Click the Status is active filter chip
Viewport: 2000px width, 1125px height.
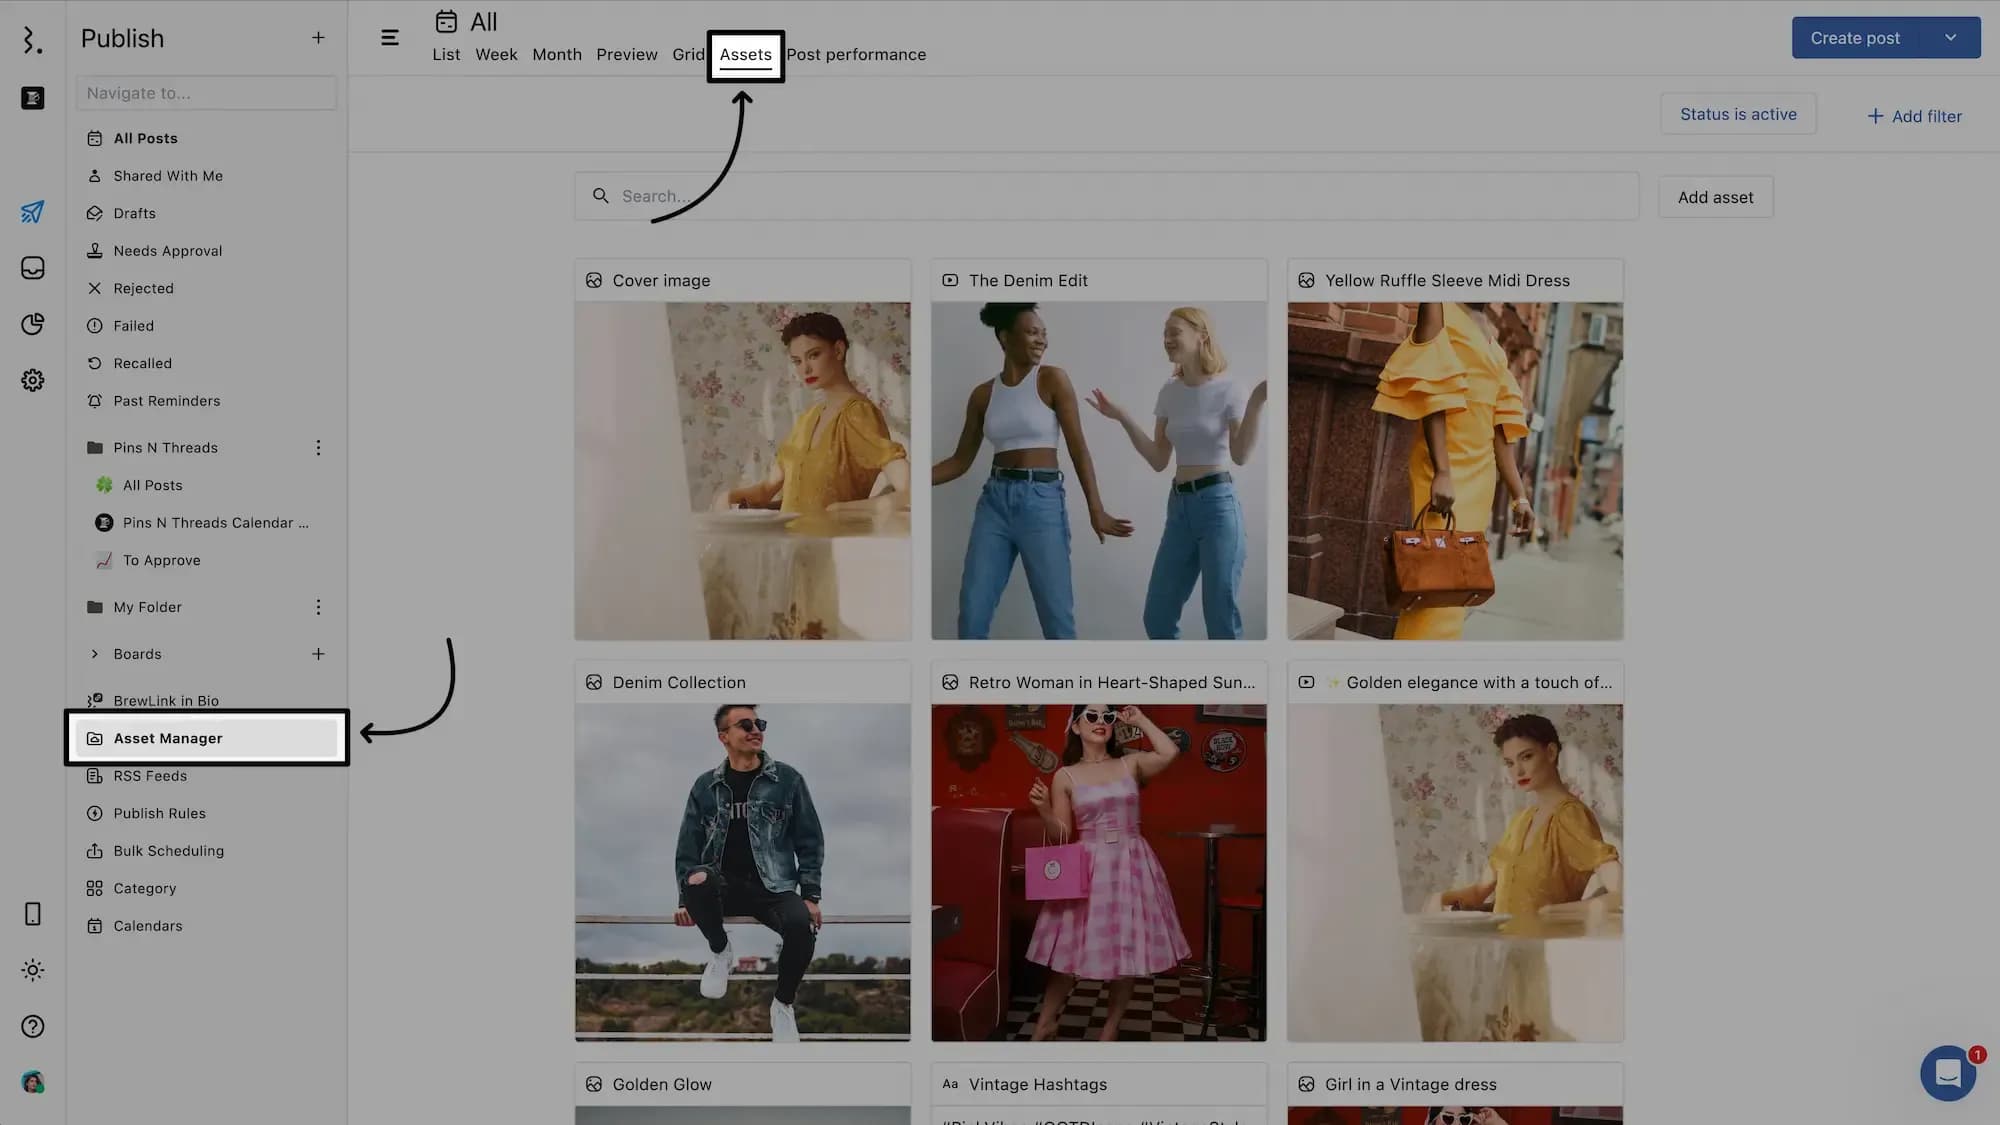click(x=1738, y=114)
